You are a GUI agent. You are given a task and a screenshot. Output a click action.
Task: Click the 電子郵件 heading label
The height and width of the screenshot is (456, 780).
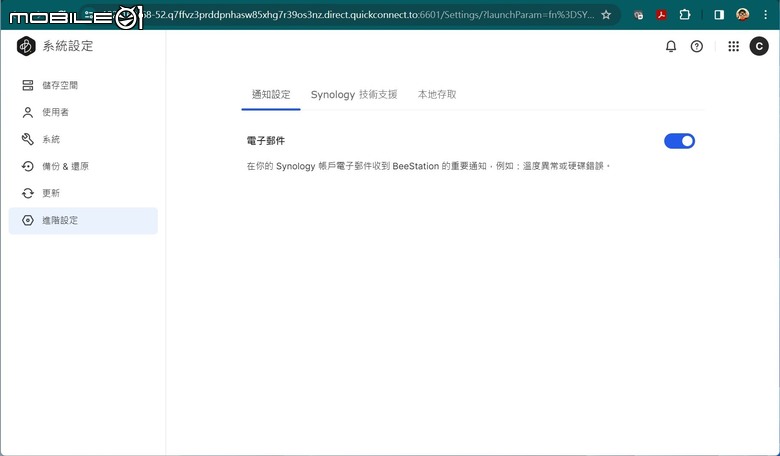click(266, 141)
